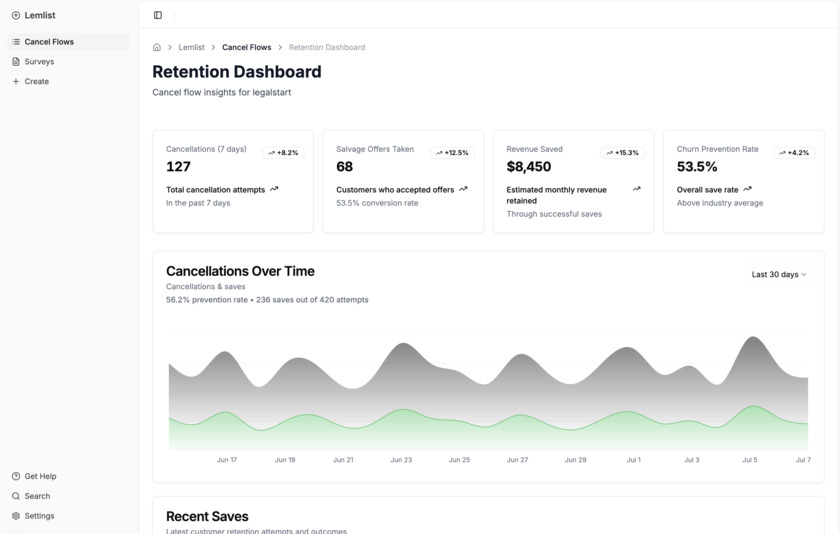Select Cancel Flows in the sidebar
Image resolution: width=840 pixels, height=534 pixels.
[49, 42]
